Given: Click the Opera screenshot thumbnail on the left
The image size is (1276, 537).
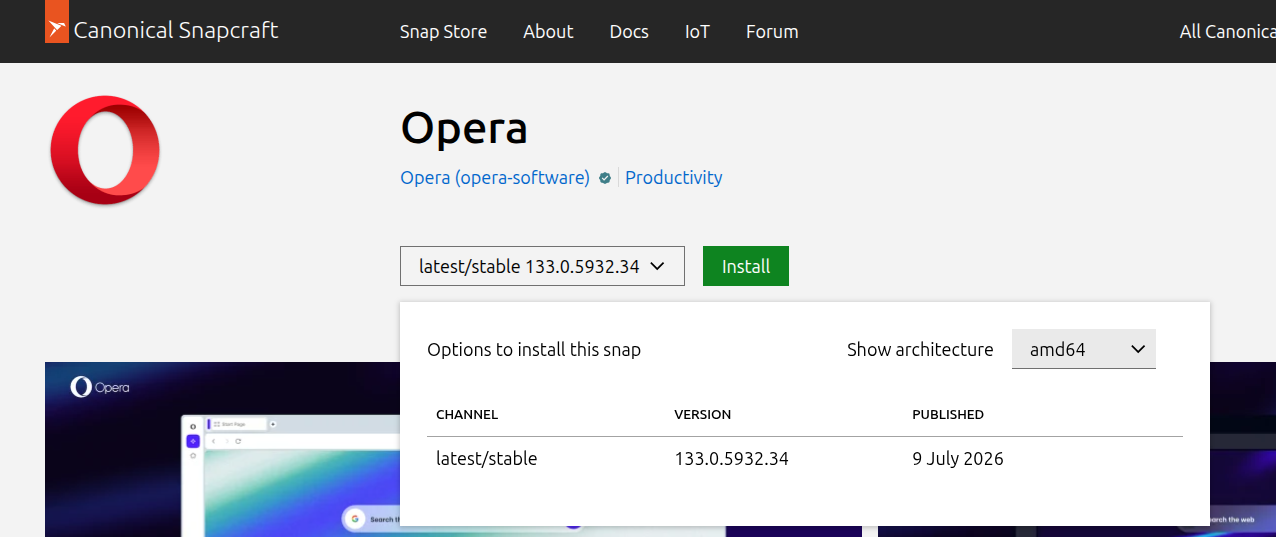Looking at the screenshot, I should pos(222,449).
